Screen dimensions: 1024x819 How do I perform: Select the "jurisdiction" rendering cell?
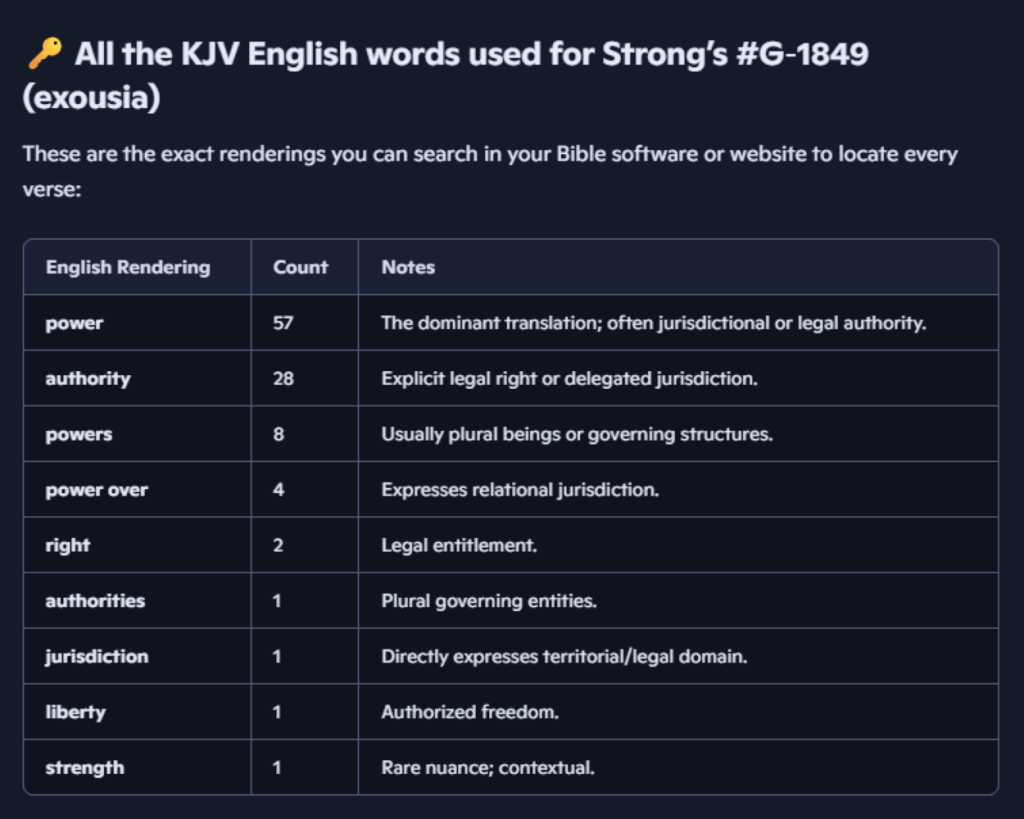tap(96, 656)
